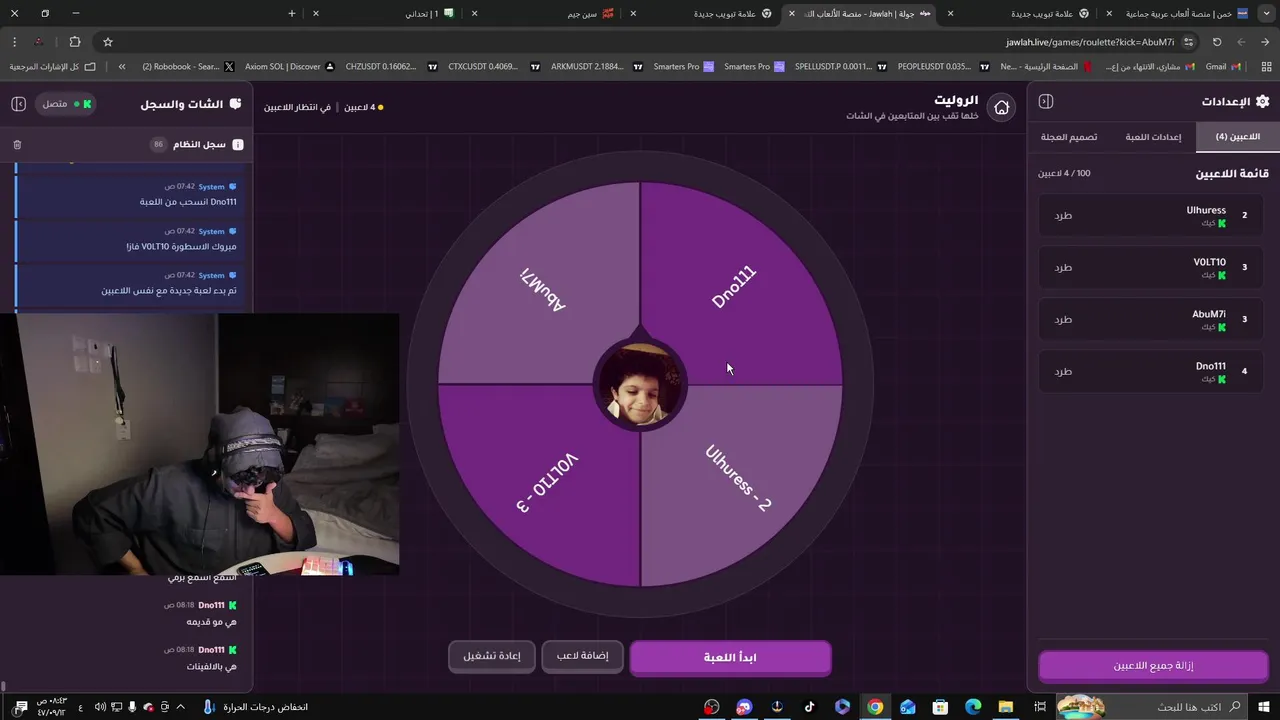Click the settings gear icon beside الإعدادات
The image size is (1280, 720).
click(1262, 101)
